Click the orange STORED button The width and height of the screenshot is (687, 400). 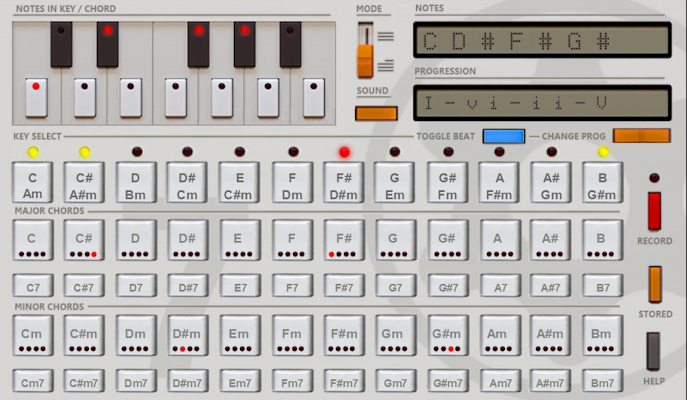(655, 284)
